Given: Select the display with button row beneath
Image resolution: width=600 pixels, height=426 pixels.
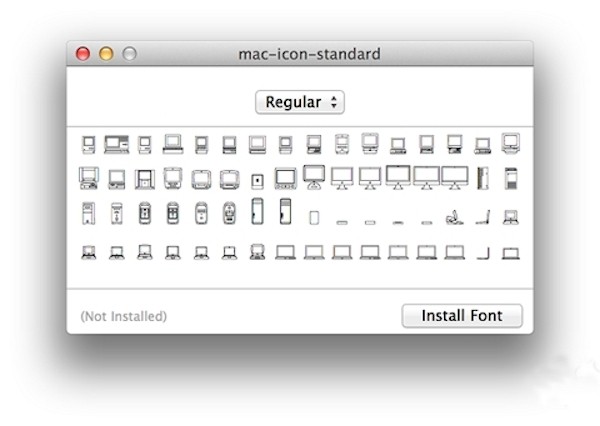Looking at the screenshot, I should click(x=285, y=179).
